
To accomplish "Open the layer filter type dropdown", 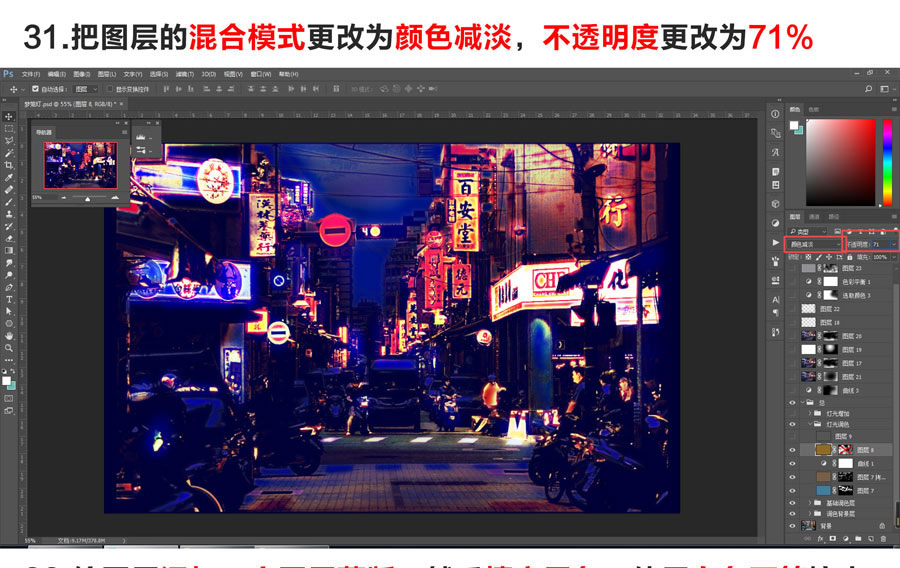I will point(808,231).
